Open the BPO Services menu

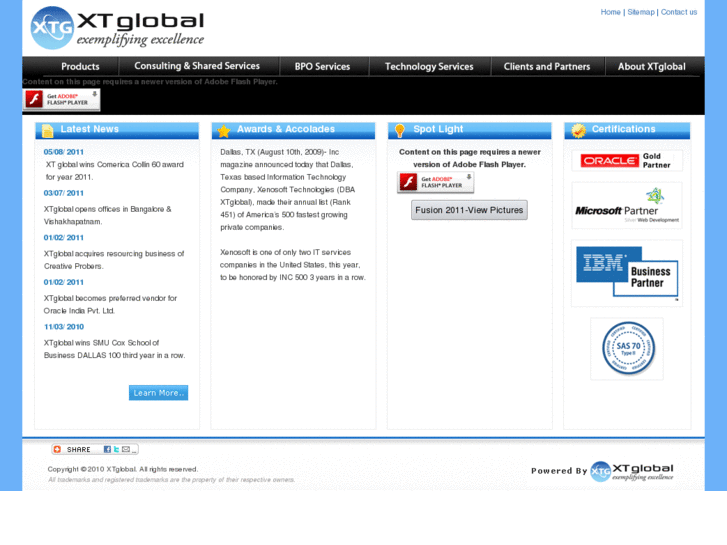[323, 66]
